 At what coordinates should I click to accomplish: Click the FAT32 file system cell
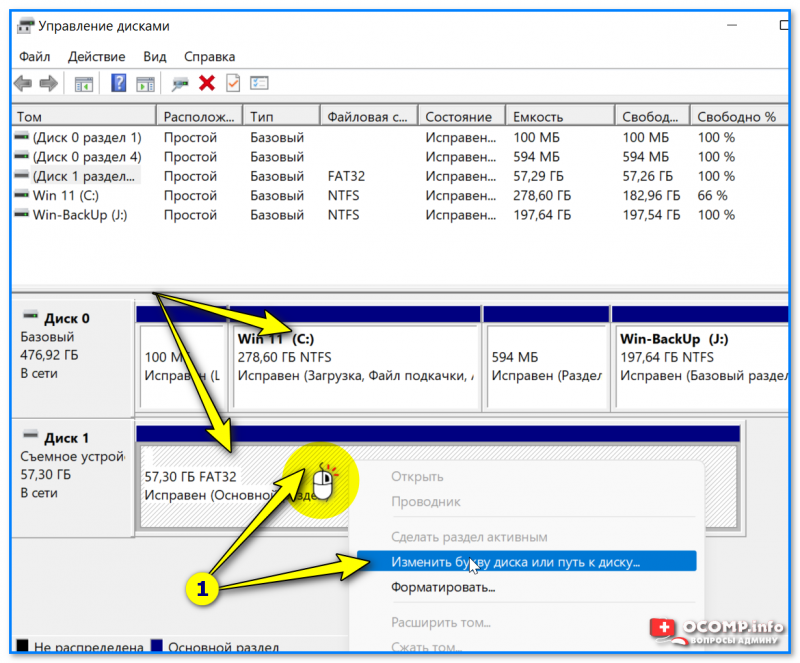[x=346, y=176]
